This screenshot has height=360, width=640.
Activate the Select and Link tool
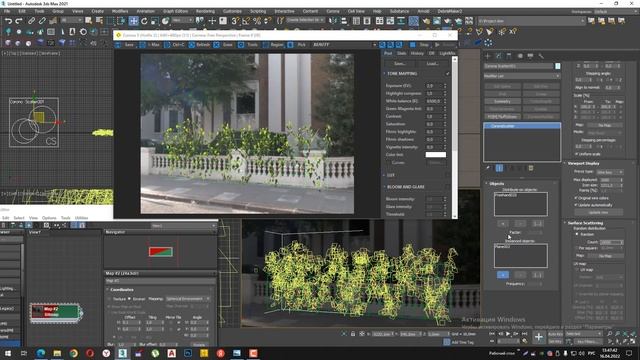point(31,20)
